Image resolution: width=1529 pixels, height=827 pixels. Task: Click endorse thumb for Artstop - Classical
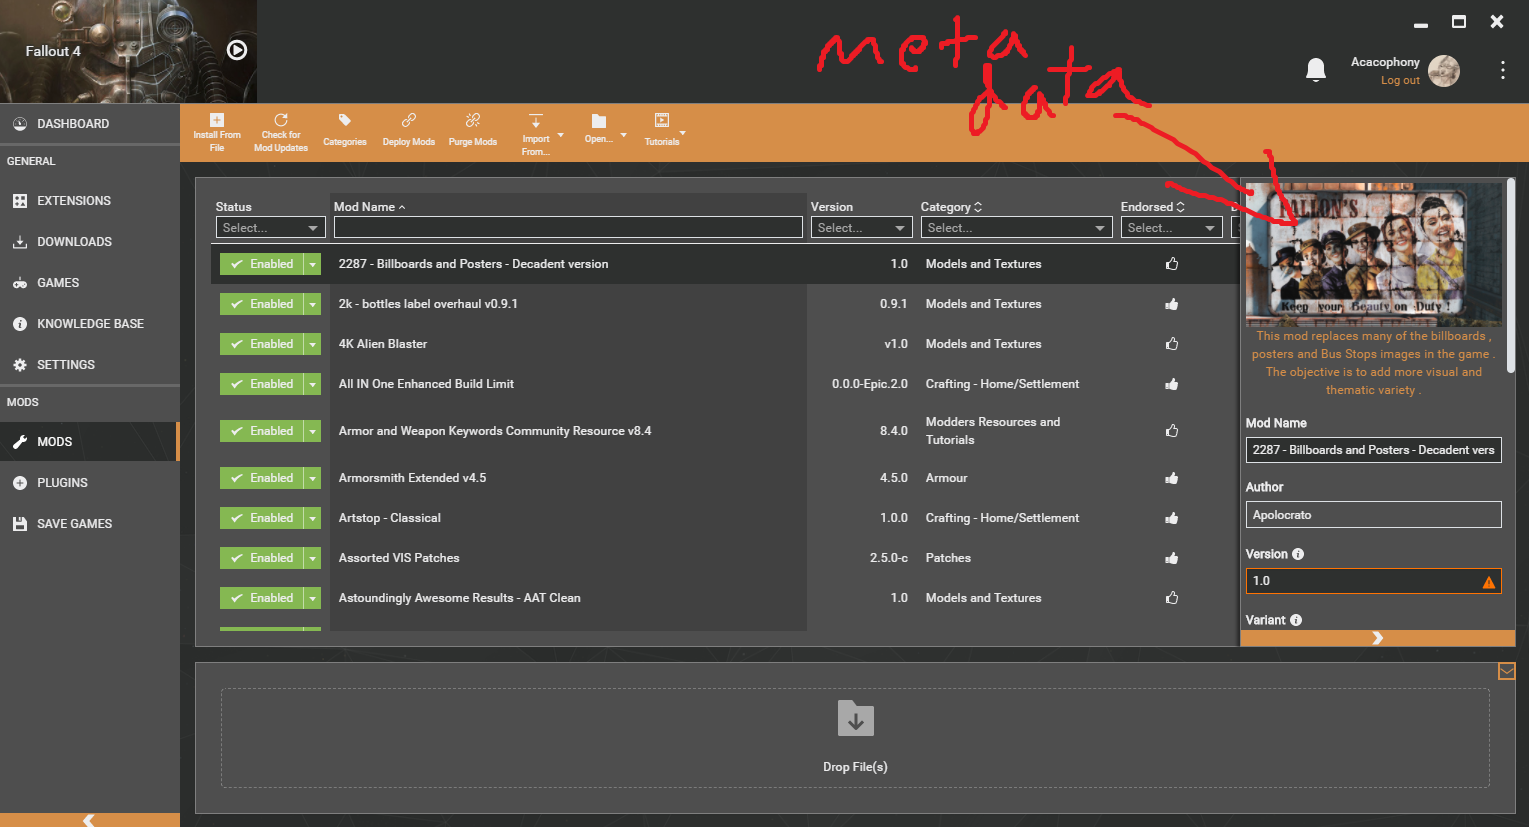1172,518
